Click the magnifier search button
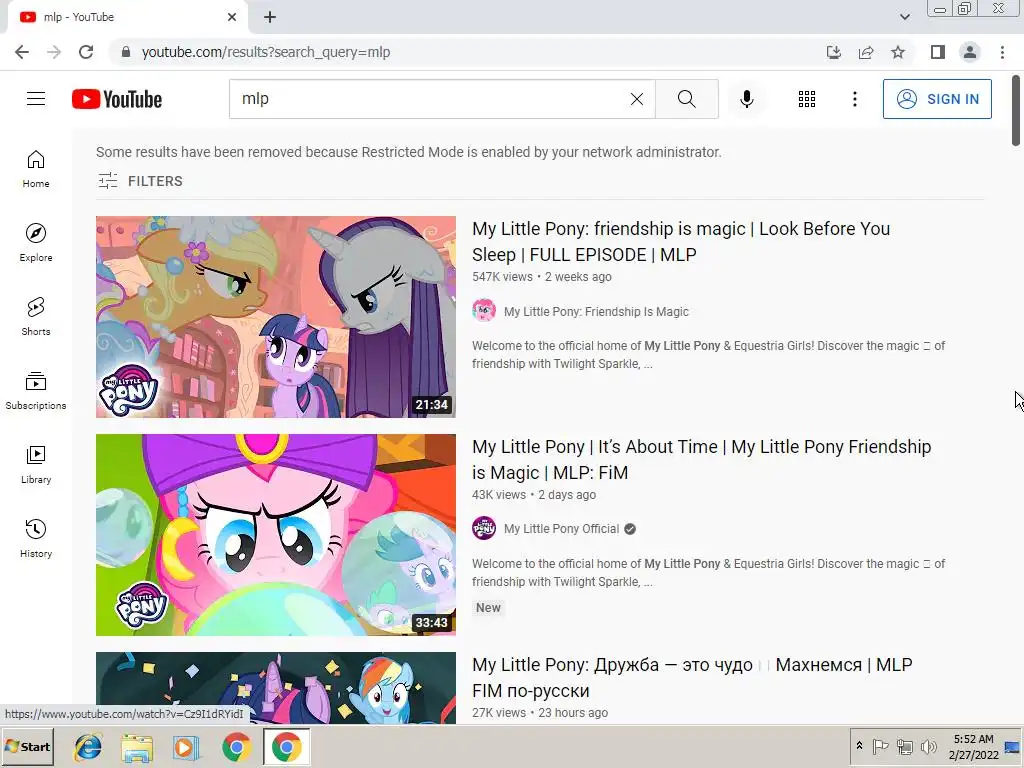The height and width of the screenshot is (768, 1024). pyautogui.click(x=686, y=99)
